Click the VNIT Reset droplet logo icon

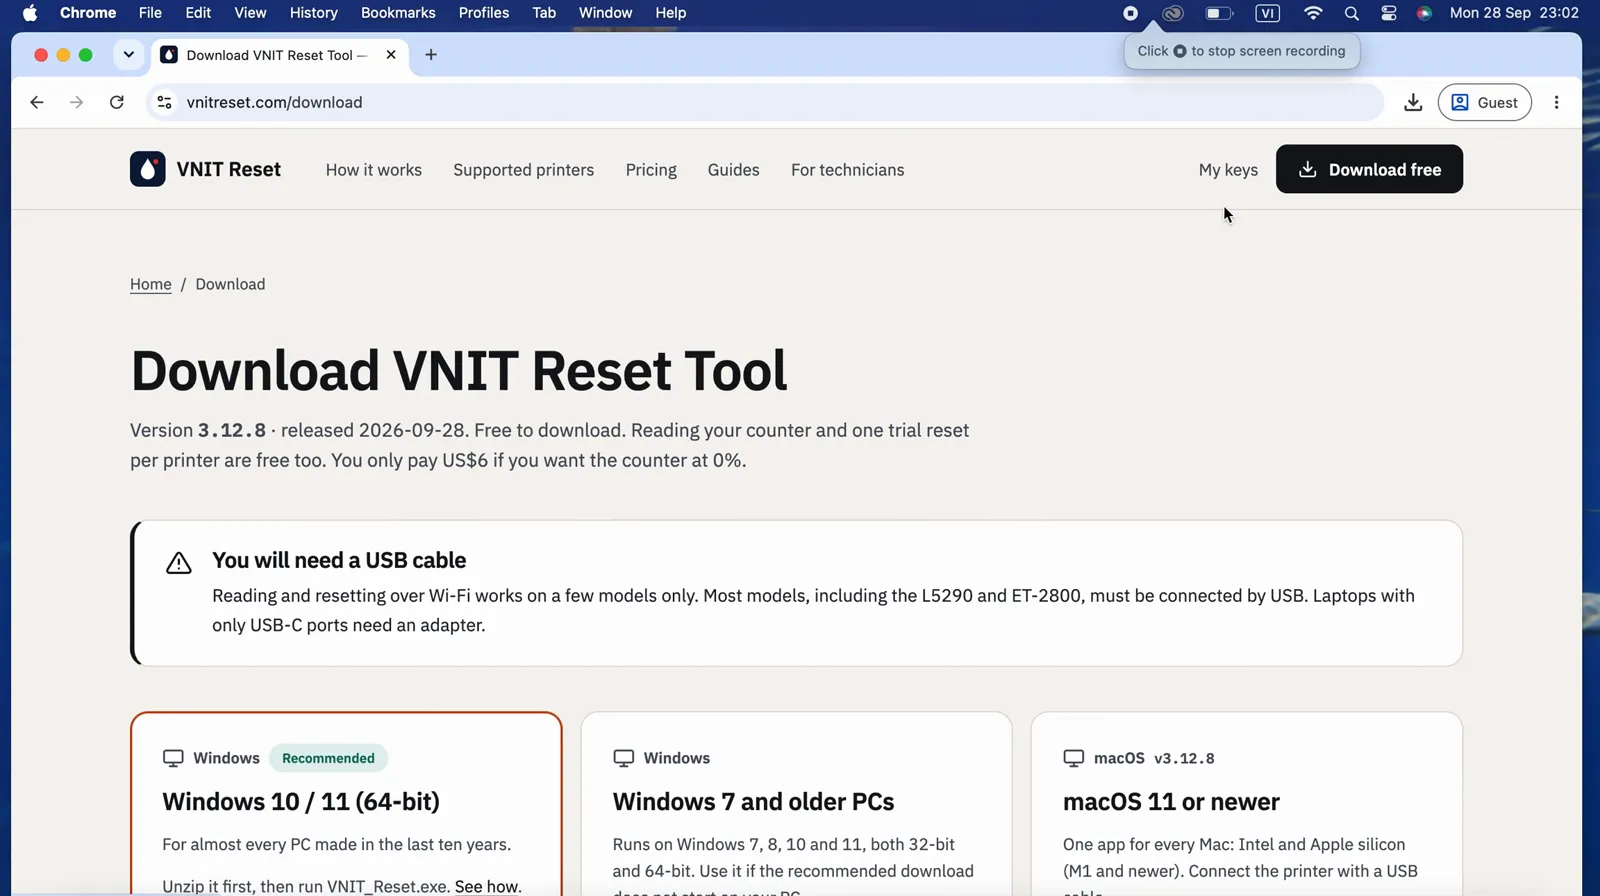[148, 169]
